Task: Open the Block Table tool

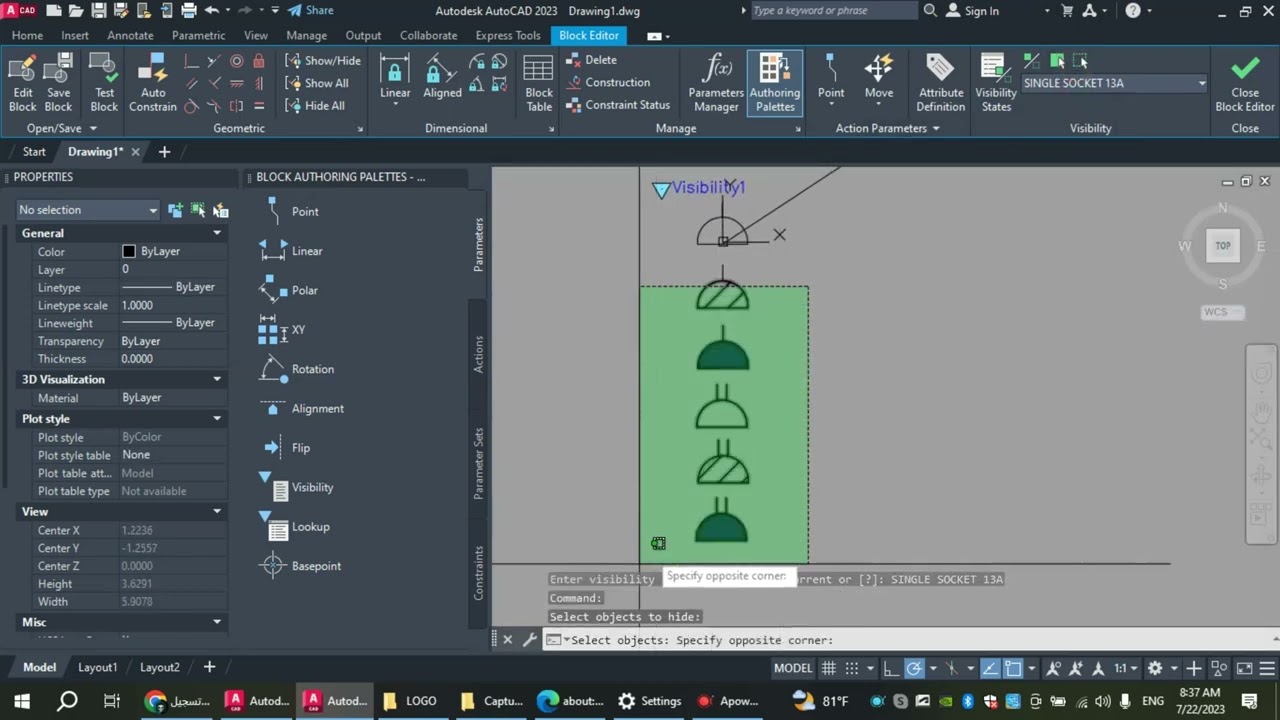Action: pyautogui.click(x=539, y=84)
